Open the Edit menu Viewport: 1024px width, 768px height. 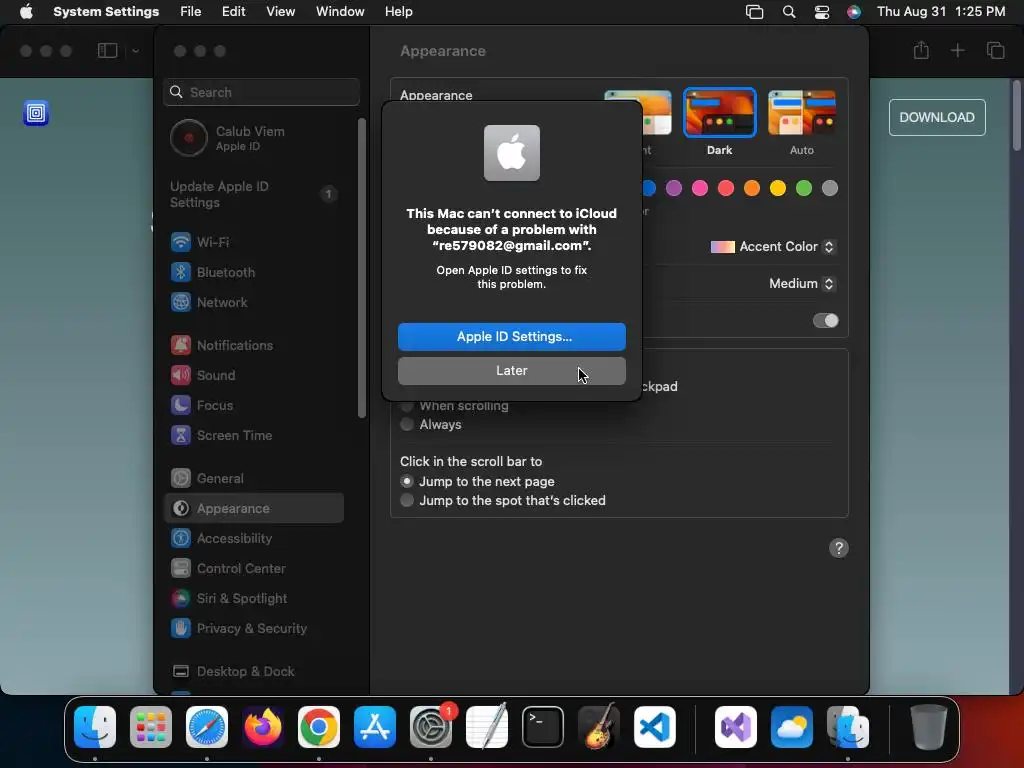pos(233,12)
